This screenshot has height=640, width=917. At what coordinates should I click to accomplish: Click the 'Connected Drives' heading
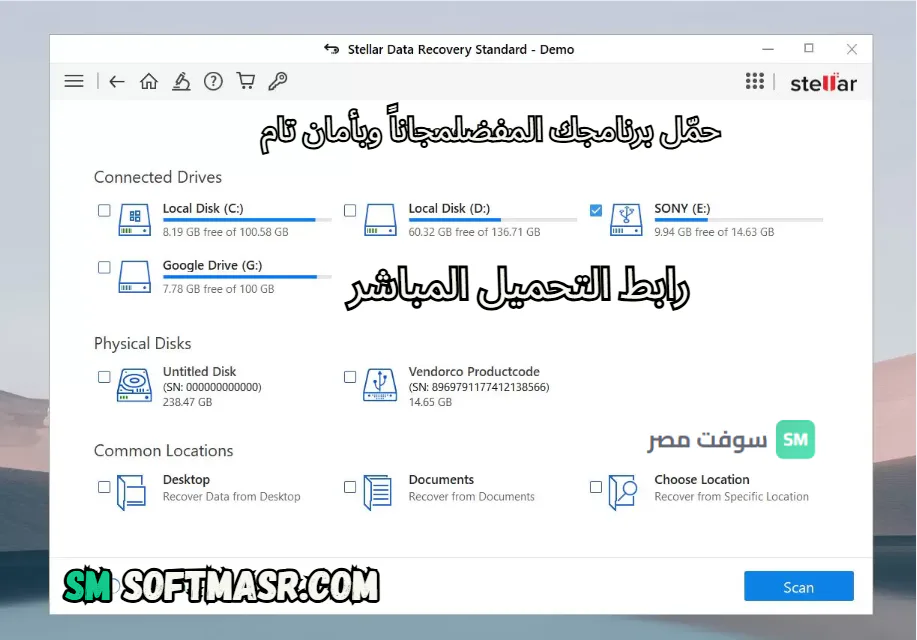pos(158,177)
